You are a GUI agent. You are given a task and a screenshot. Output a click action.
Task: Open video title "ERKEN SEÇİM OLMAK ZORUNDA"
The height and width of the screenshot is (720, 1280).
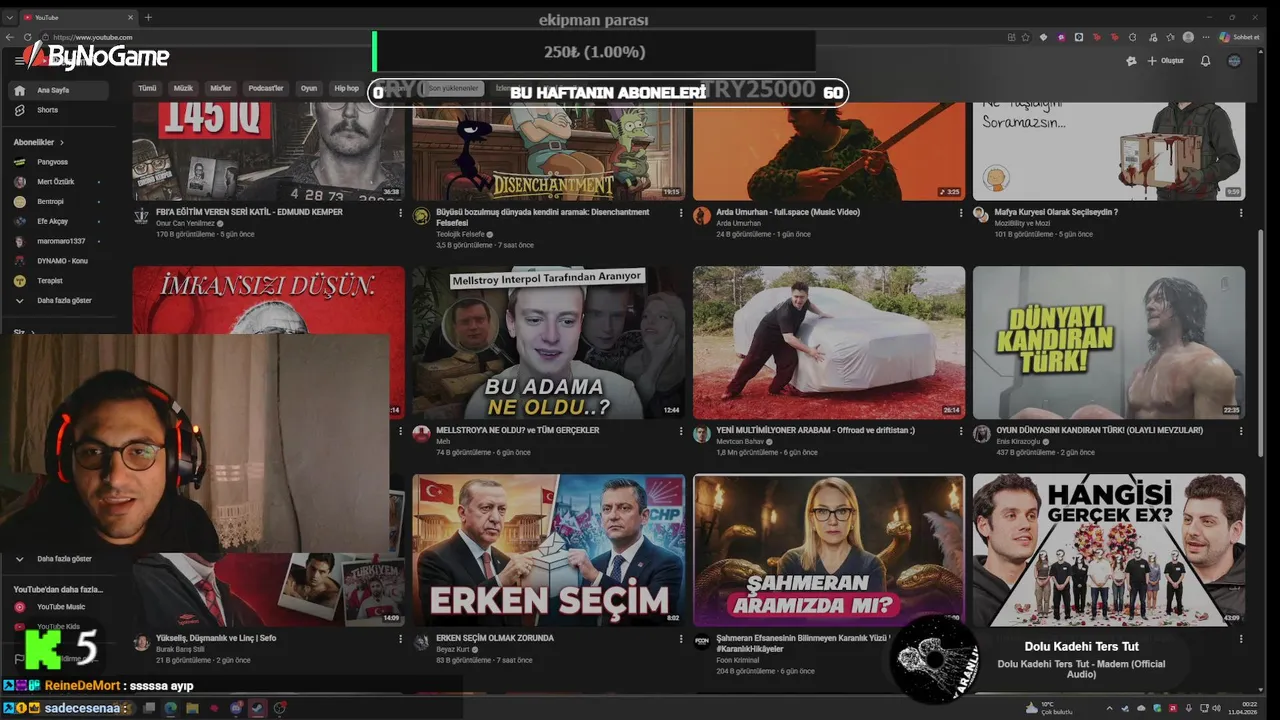point(495,638)
